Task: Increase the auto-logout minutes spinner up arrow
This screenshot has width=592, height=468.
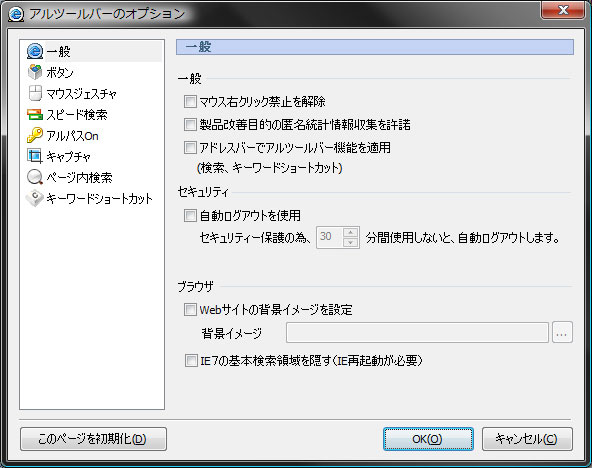Action: click(x=351, y=232)
